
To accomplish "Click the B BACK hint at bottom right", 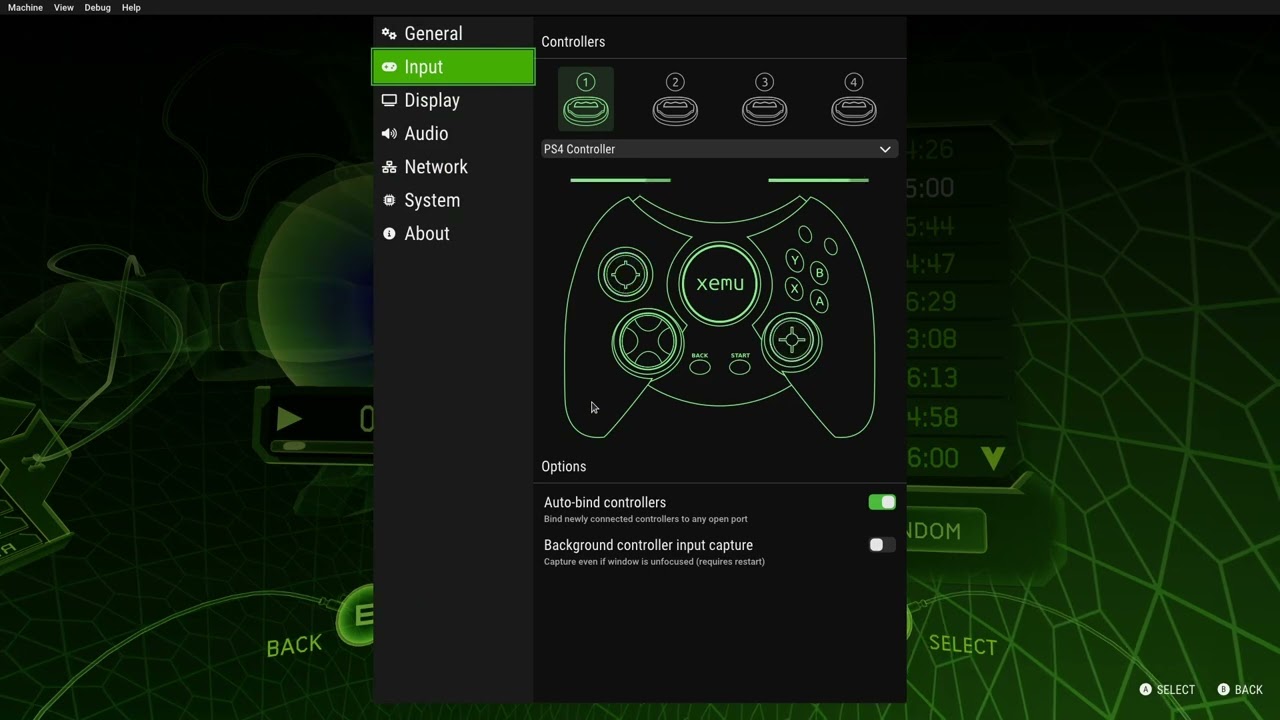I will click(1240, 690).
